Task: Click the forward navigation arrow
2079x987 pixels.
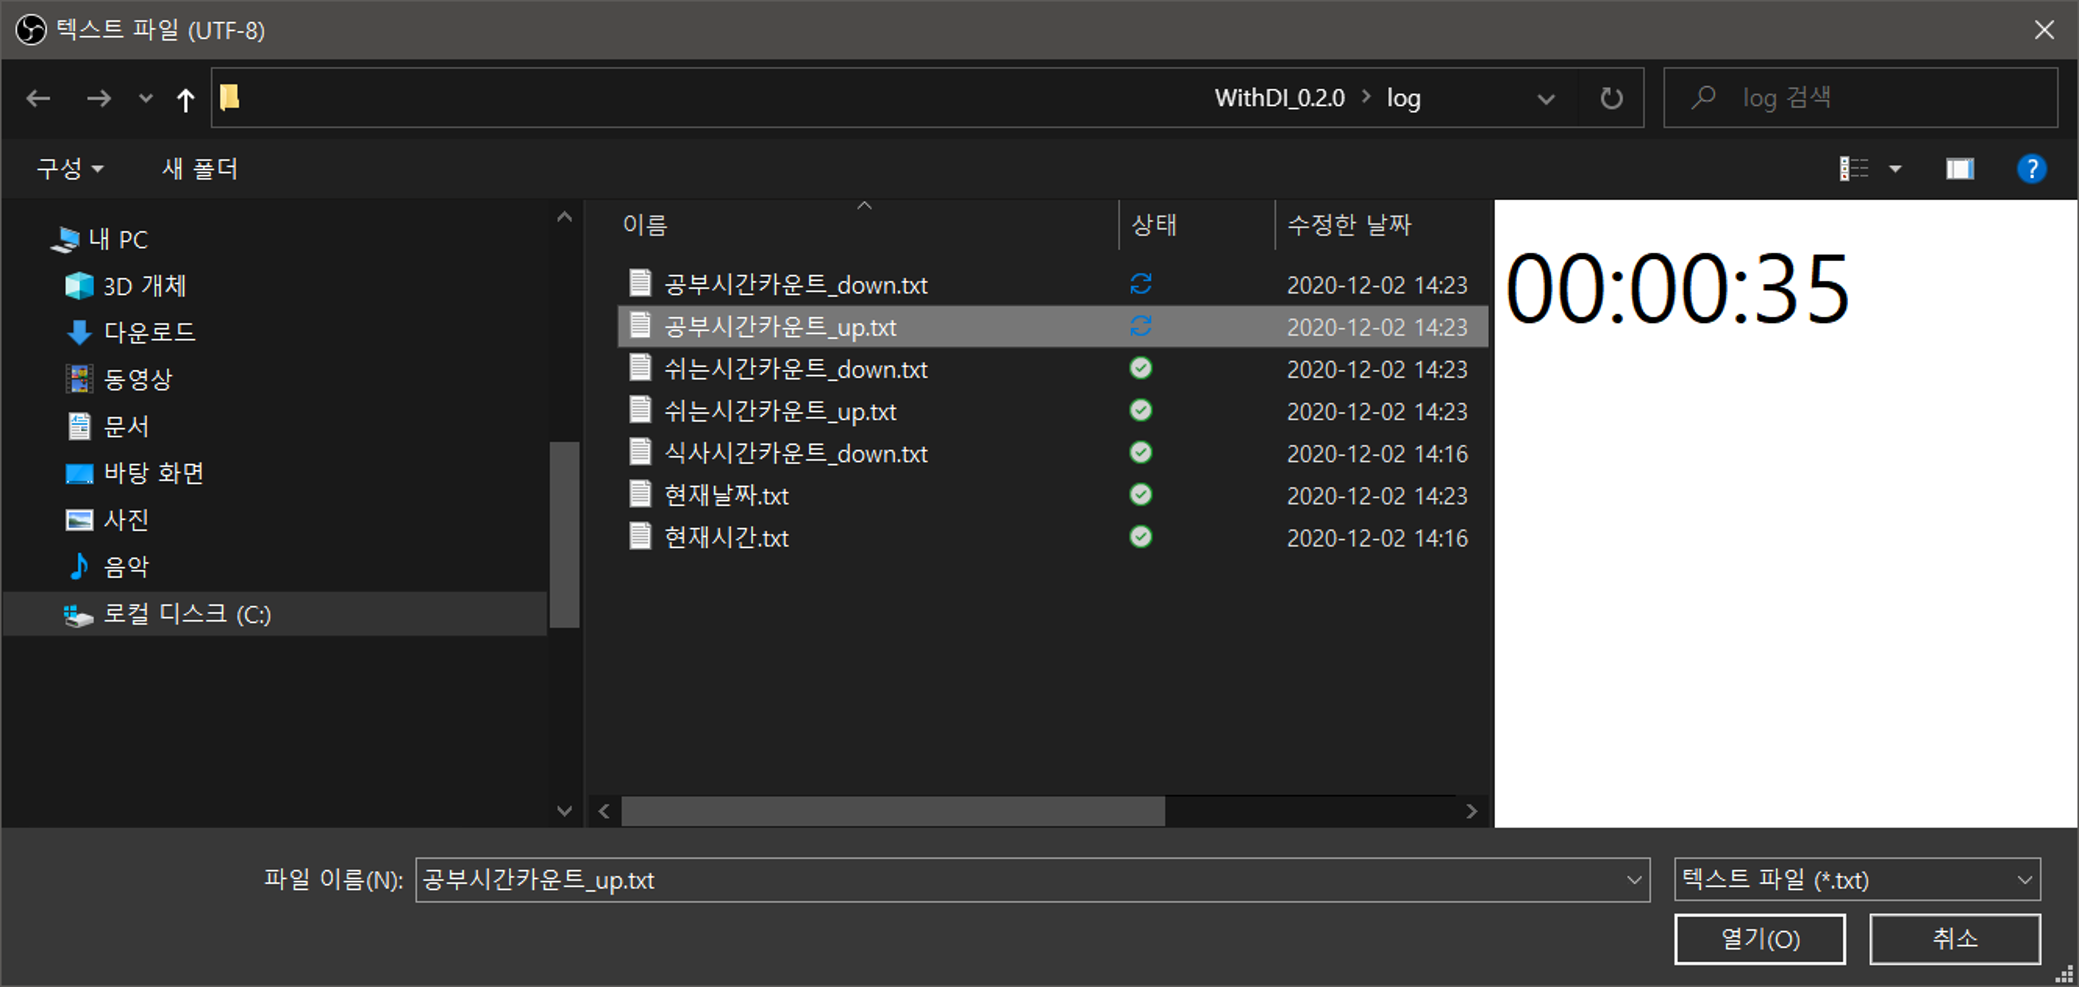Action: [x=98, y=97]
